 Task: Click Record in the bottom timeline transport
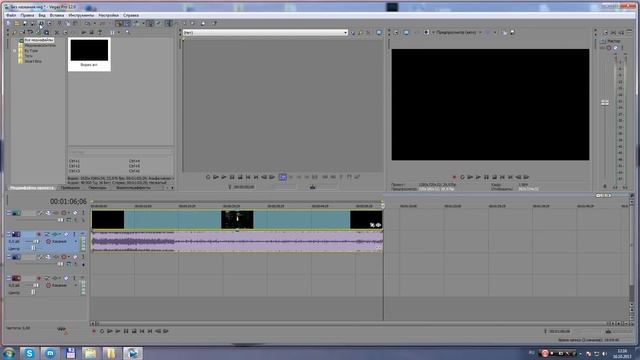94,331
